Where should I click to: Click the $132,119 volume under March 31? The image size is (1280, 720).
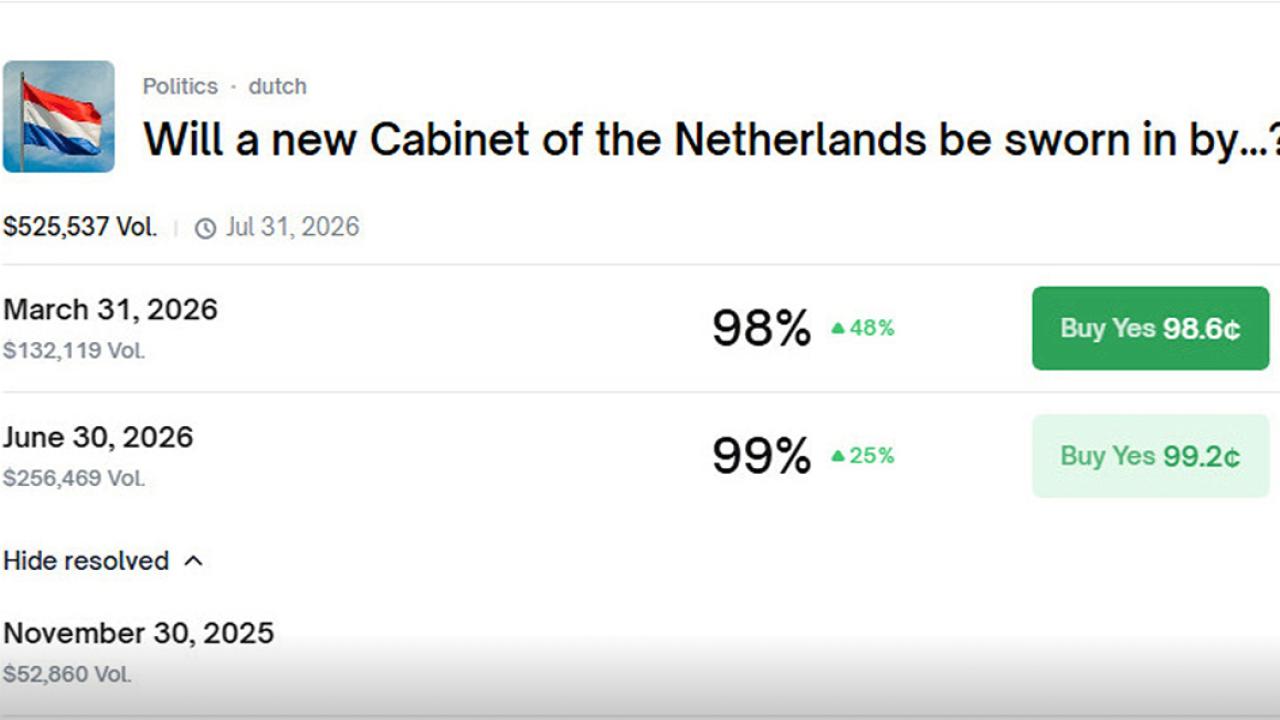coord(74,351)
